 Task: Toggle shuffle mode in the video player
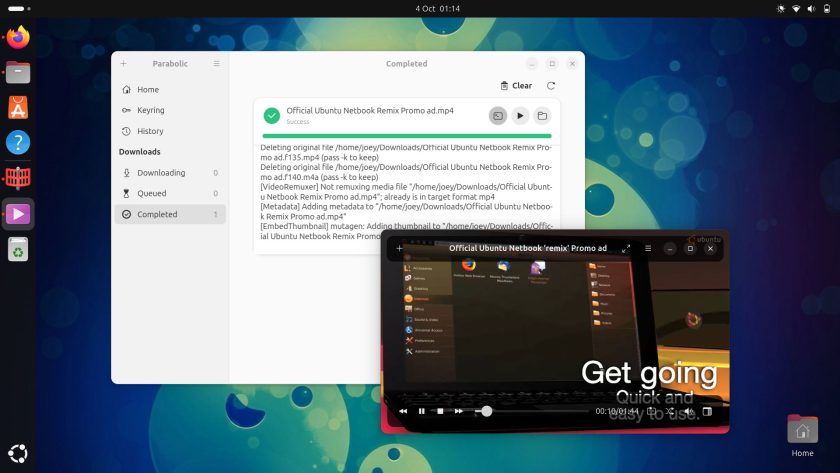670,411
